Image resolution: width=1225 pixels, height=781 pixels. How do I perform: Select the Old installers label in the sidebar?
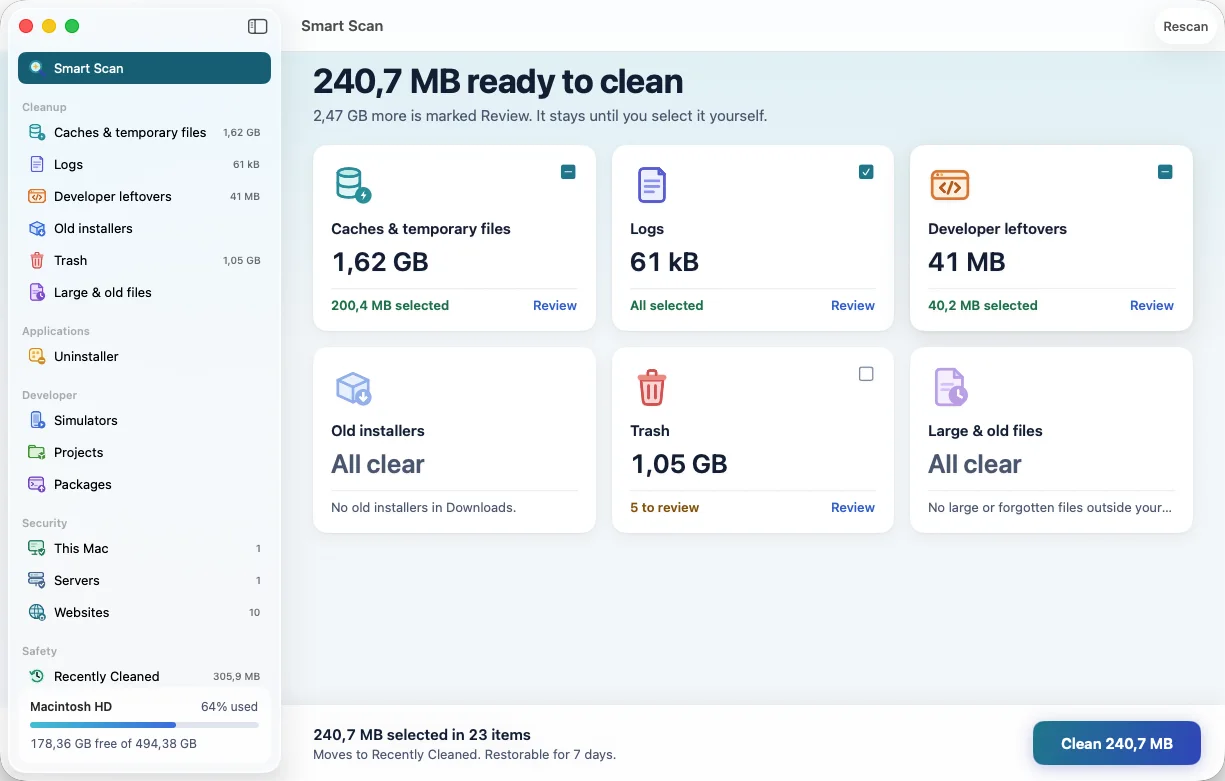(x=93, y=228)
